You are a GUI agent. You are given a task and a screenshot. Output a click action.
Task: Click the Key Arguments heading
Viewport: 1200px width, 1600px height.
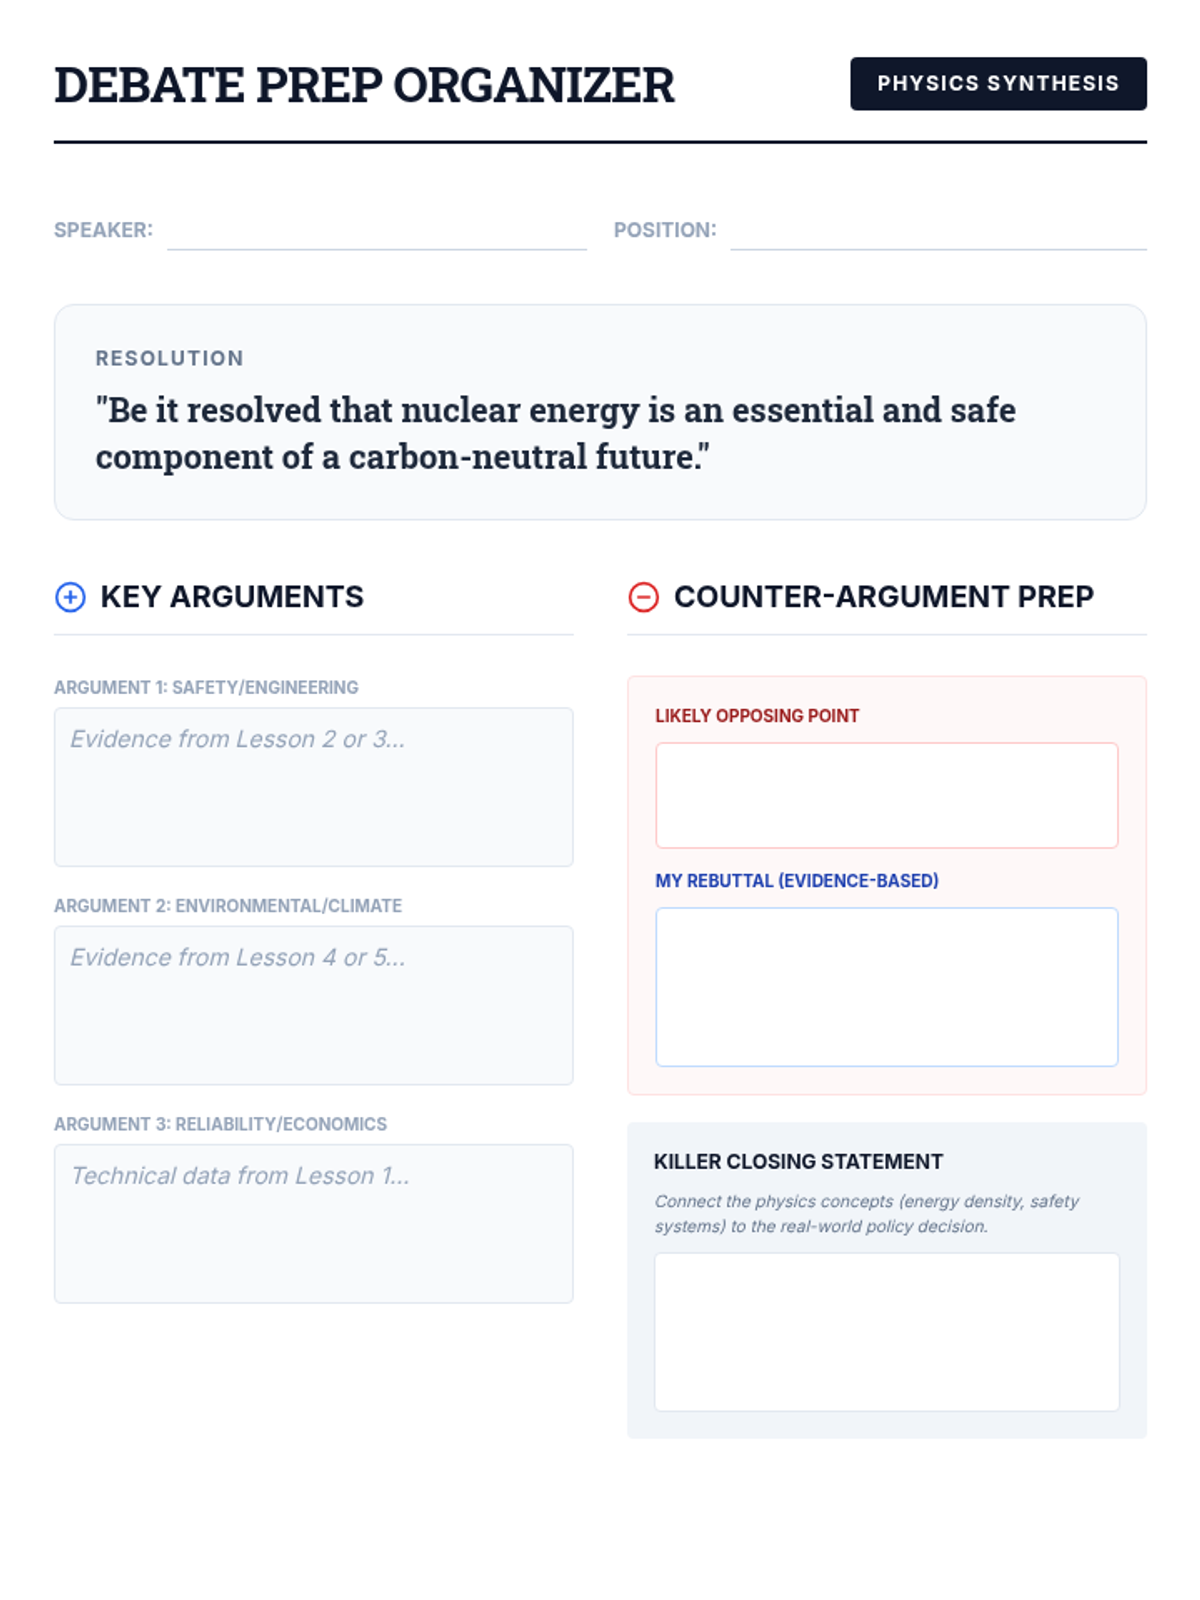point(232,597)
